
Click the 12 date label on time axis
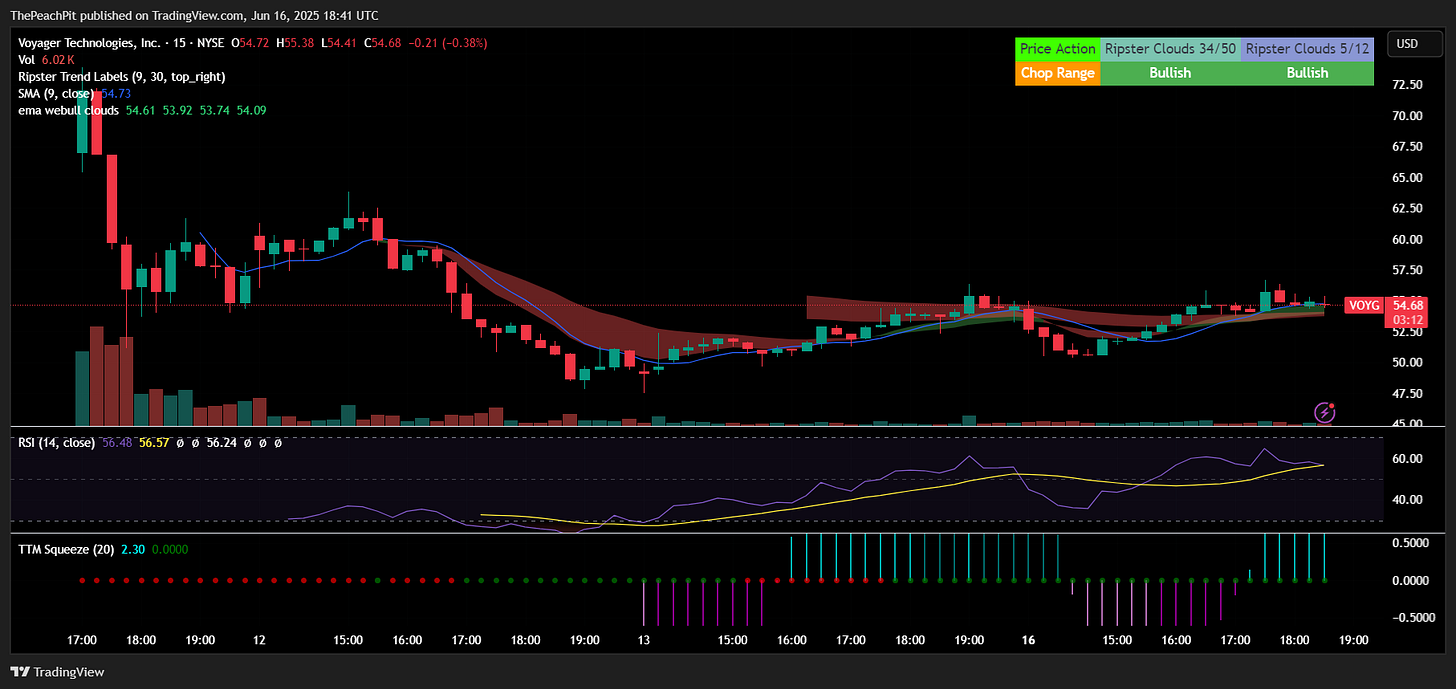pyautogui.click(x=260, y=640)
